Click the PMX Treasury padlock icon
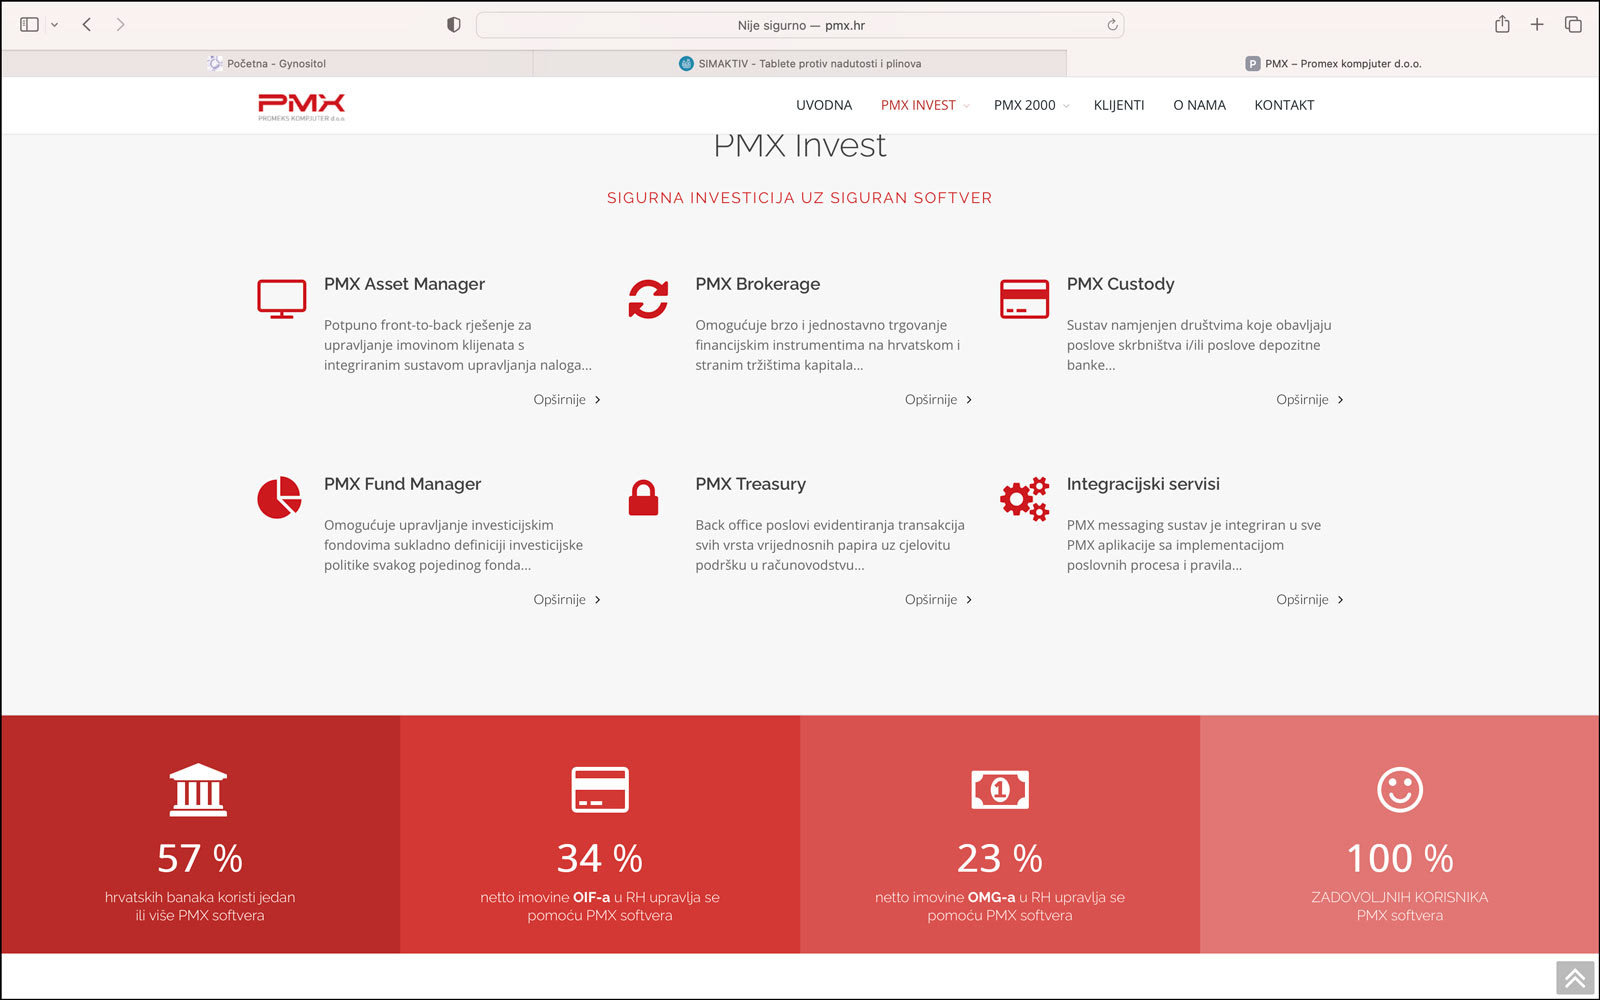Image resolution: width=1600 pixels, height=1000 pixels. (643, 497)
